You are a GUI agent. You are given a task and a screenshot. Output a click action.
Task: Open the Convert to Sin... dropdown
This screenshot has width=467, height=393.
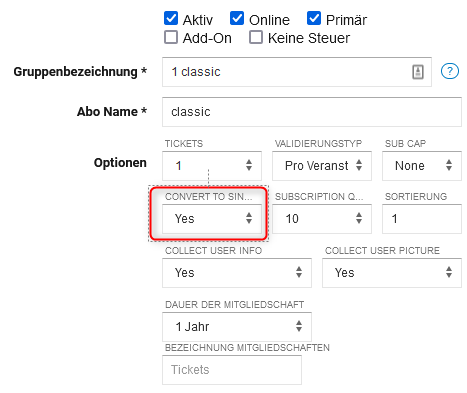(x=212, y=219)
